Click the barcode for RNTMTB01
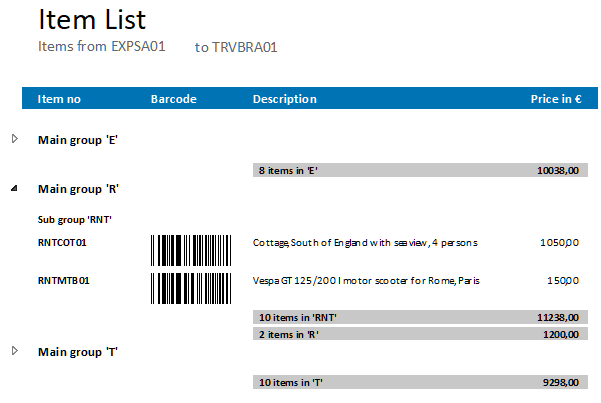 pyautogui.click(x=191, y=288)
